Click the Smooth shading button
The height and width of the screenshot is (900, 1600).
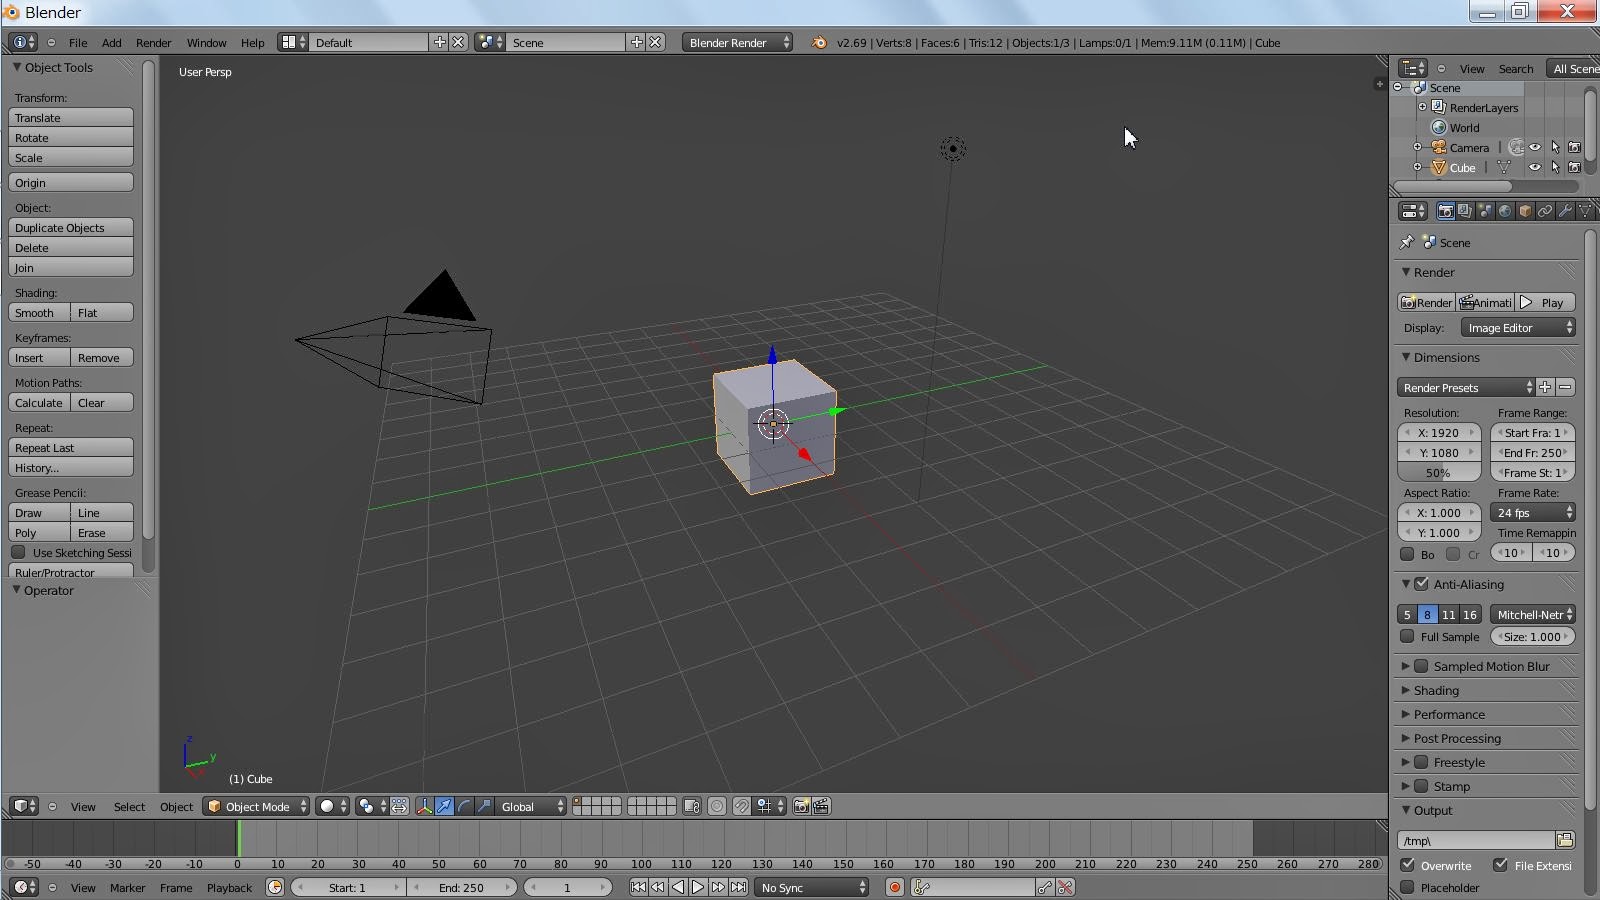39,312
